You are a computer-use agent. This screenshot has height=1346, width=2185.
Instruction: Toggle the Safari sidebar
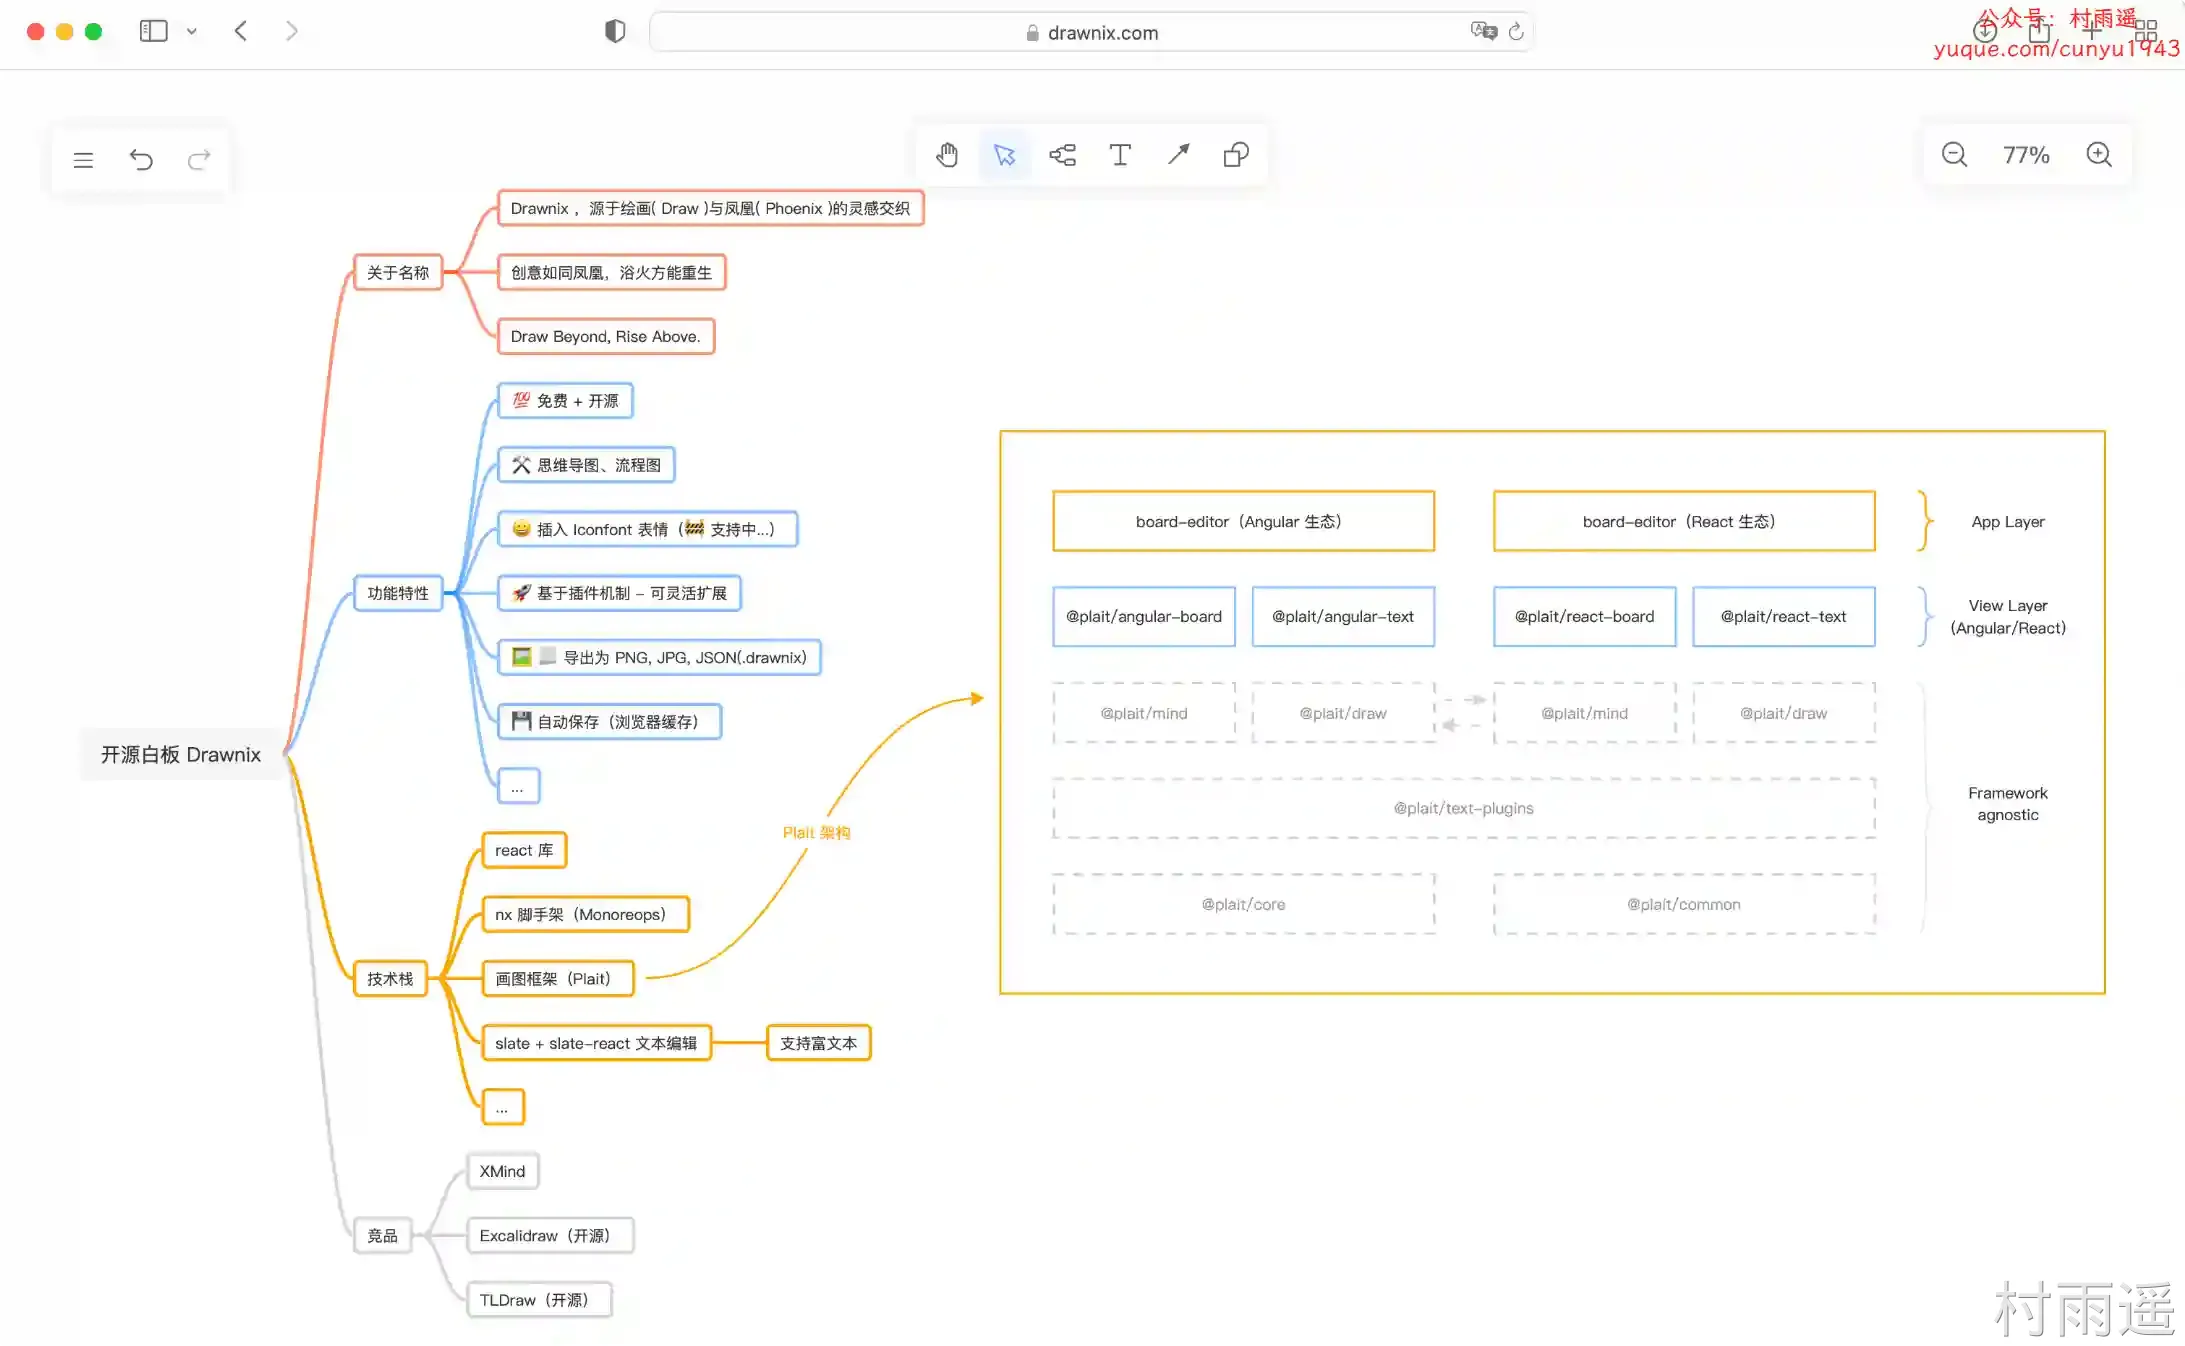click(x=153, y=31)
